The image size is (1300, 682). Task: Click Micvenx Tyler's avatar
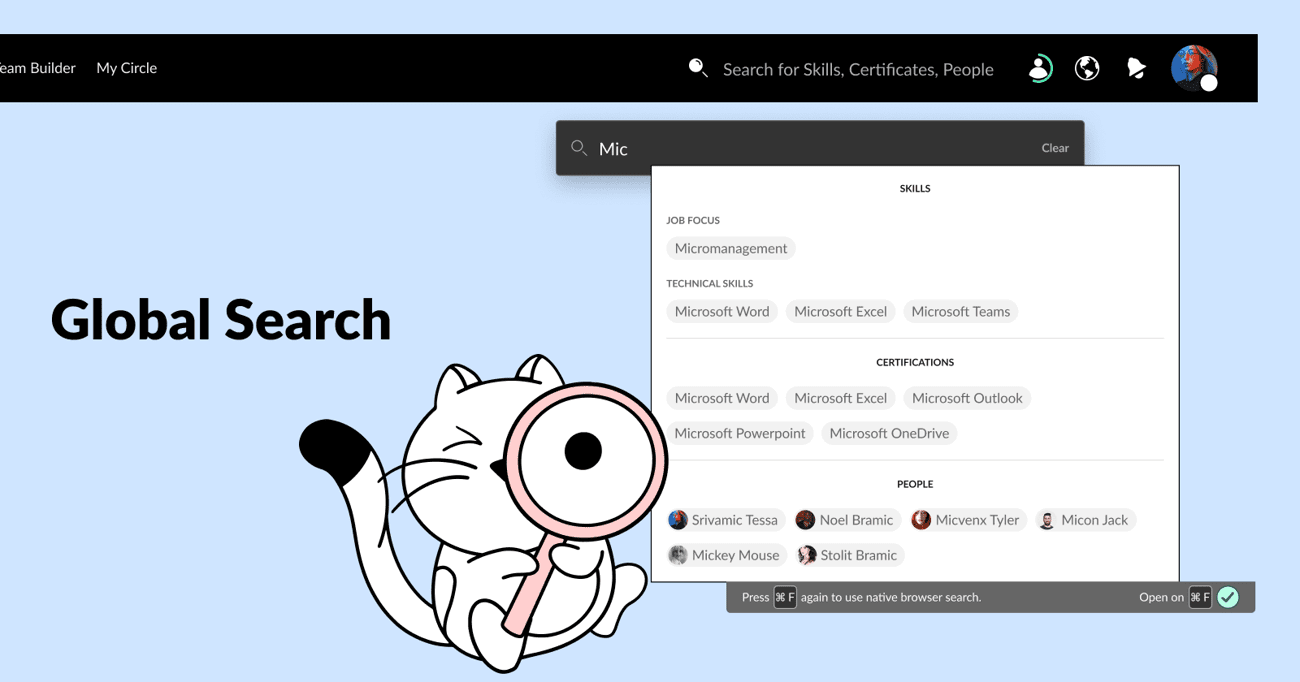pyautogui.click(x=921, y=520)
